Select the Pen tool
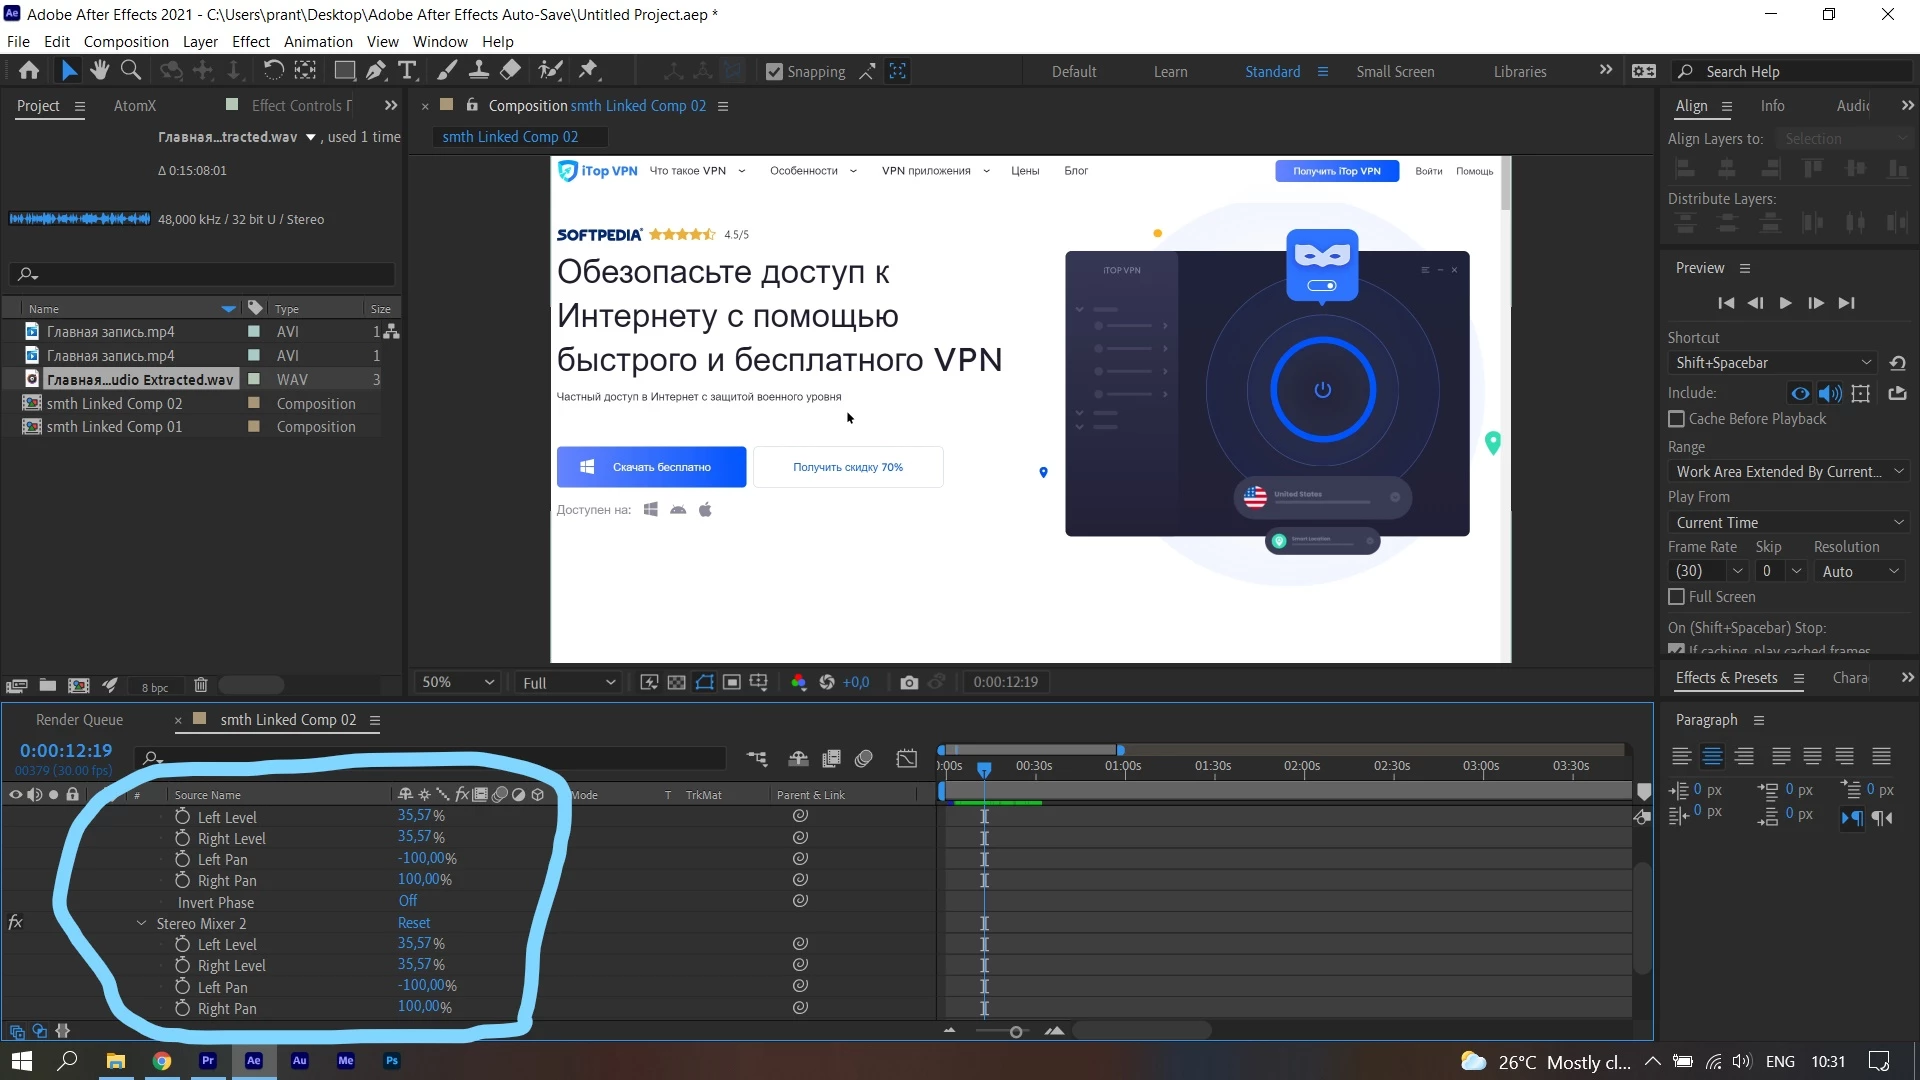 click(x=376, y=70)
